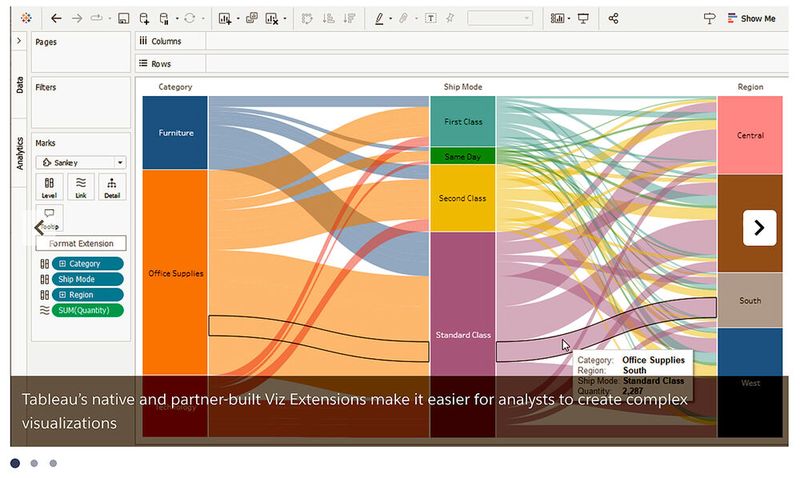
Task: Click the Presentation Mode icon
Action: 583,19
